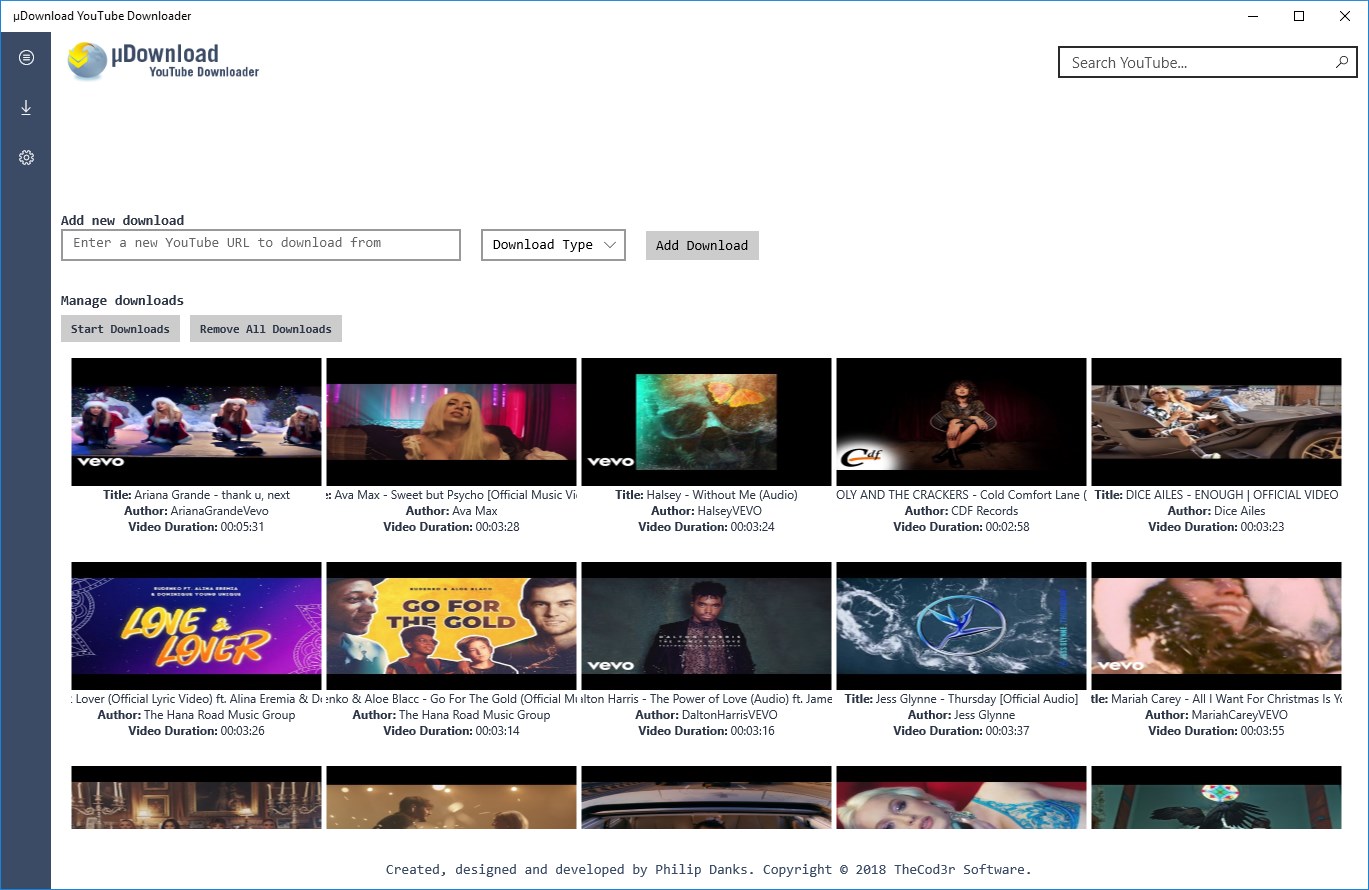Select the Love & Lover thumbnail
1369x890 pixels.
pos(196,626)
